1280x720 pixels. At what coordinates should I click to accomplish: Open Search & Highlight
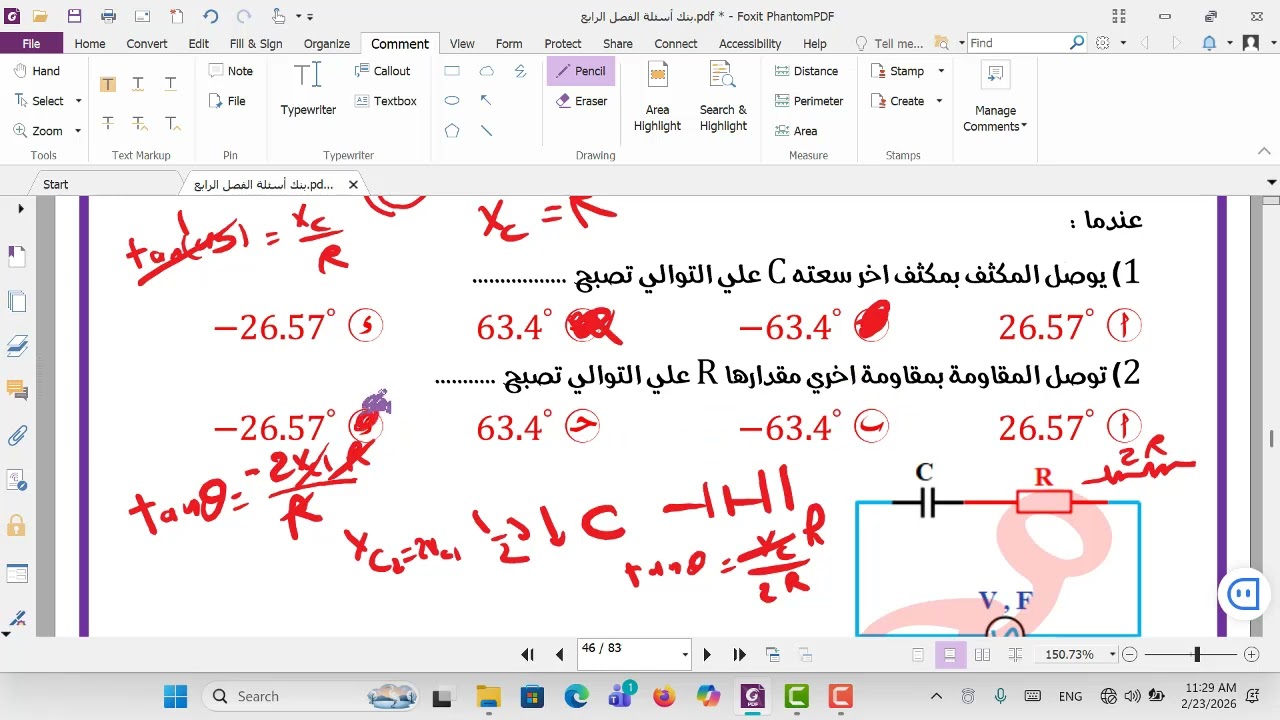[x=723, y=97]
